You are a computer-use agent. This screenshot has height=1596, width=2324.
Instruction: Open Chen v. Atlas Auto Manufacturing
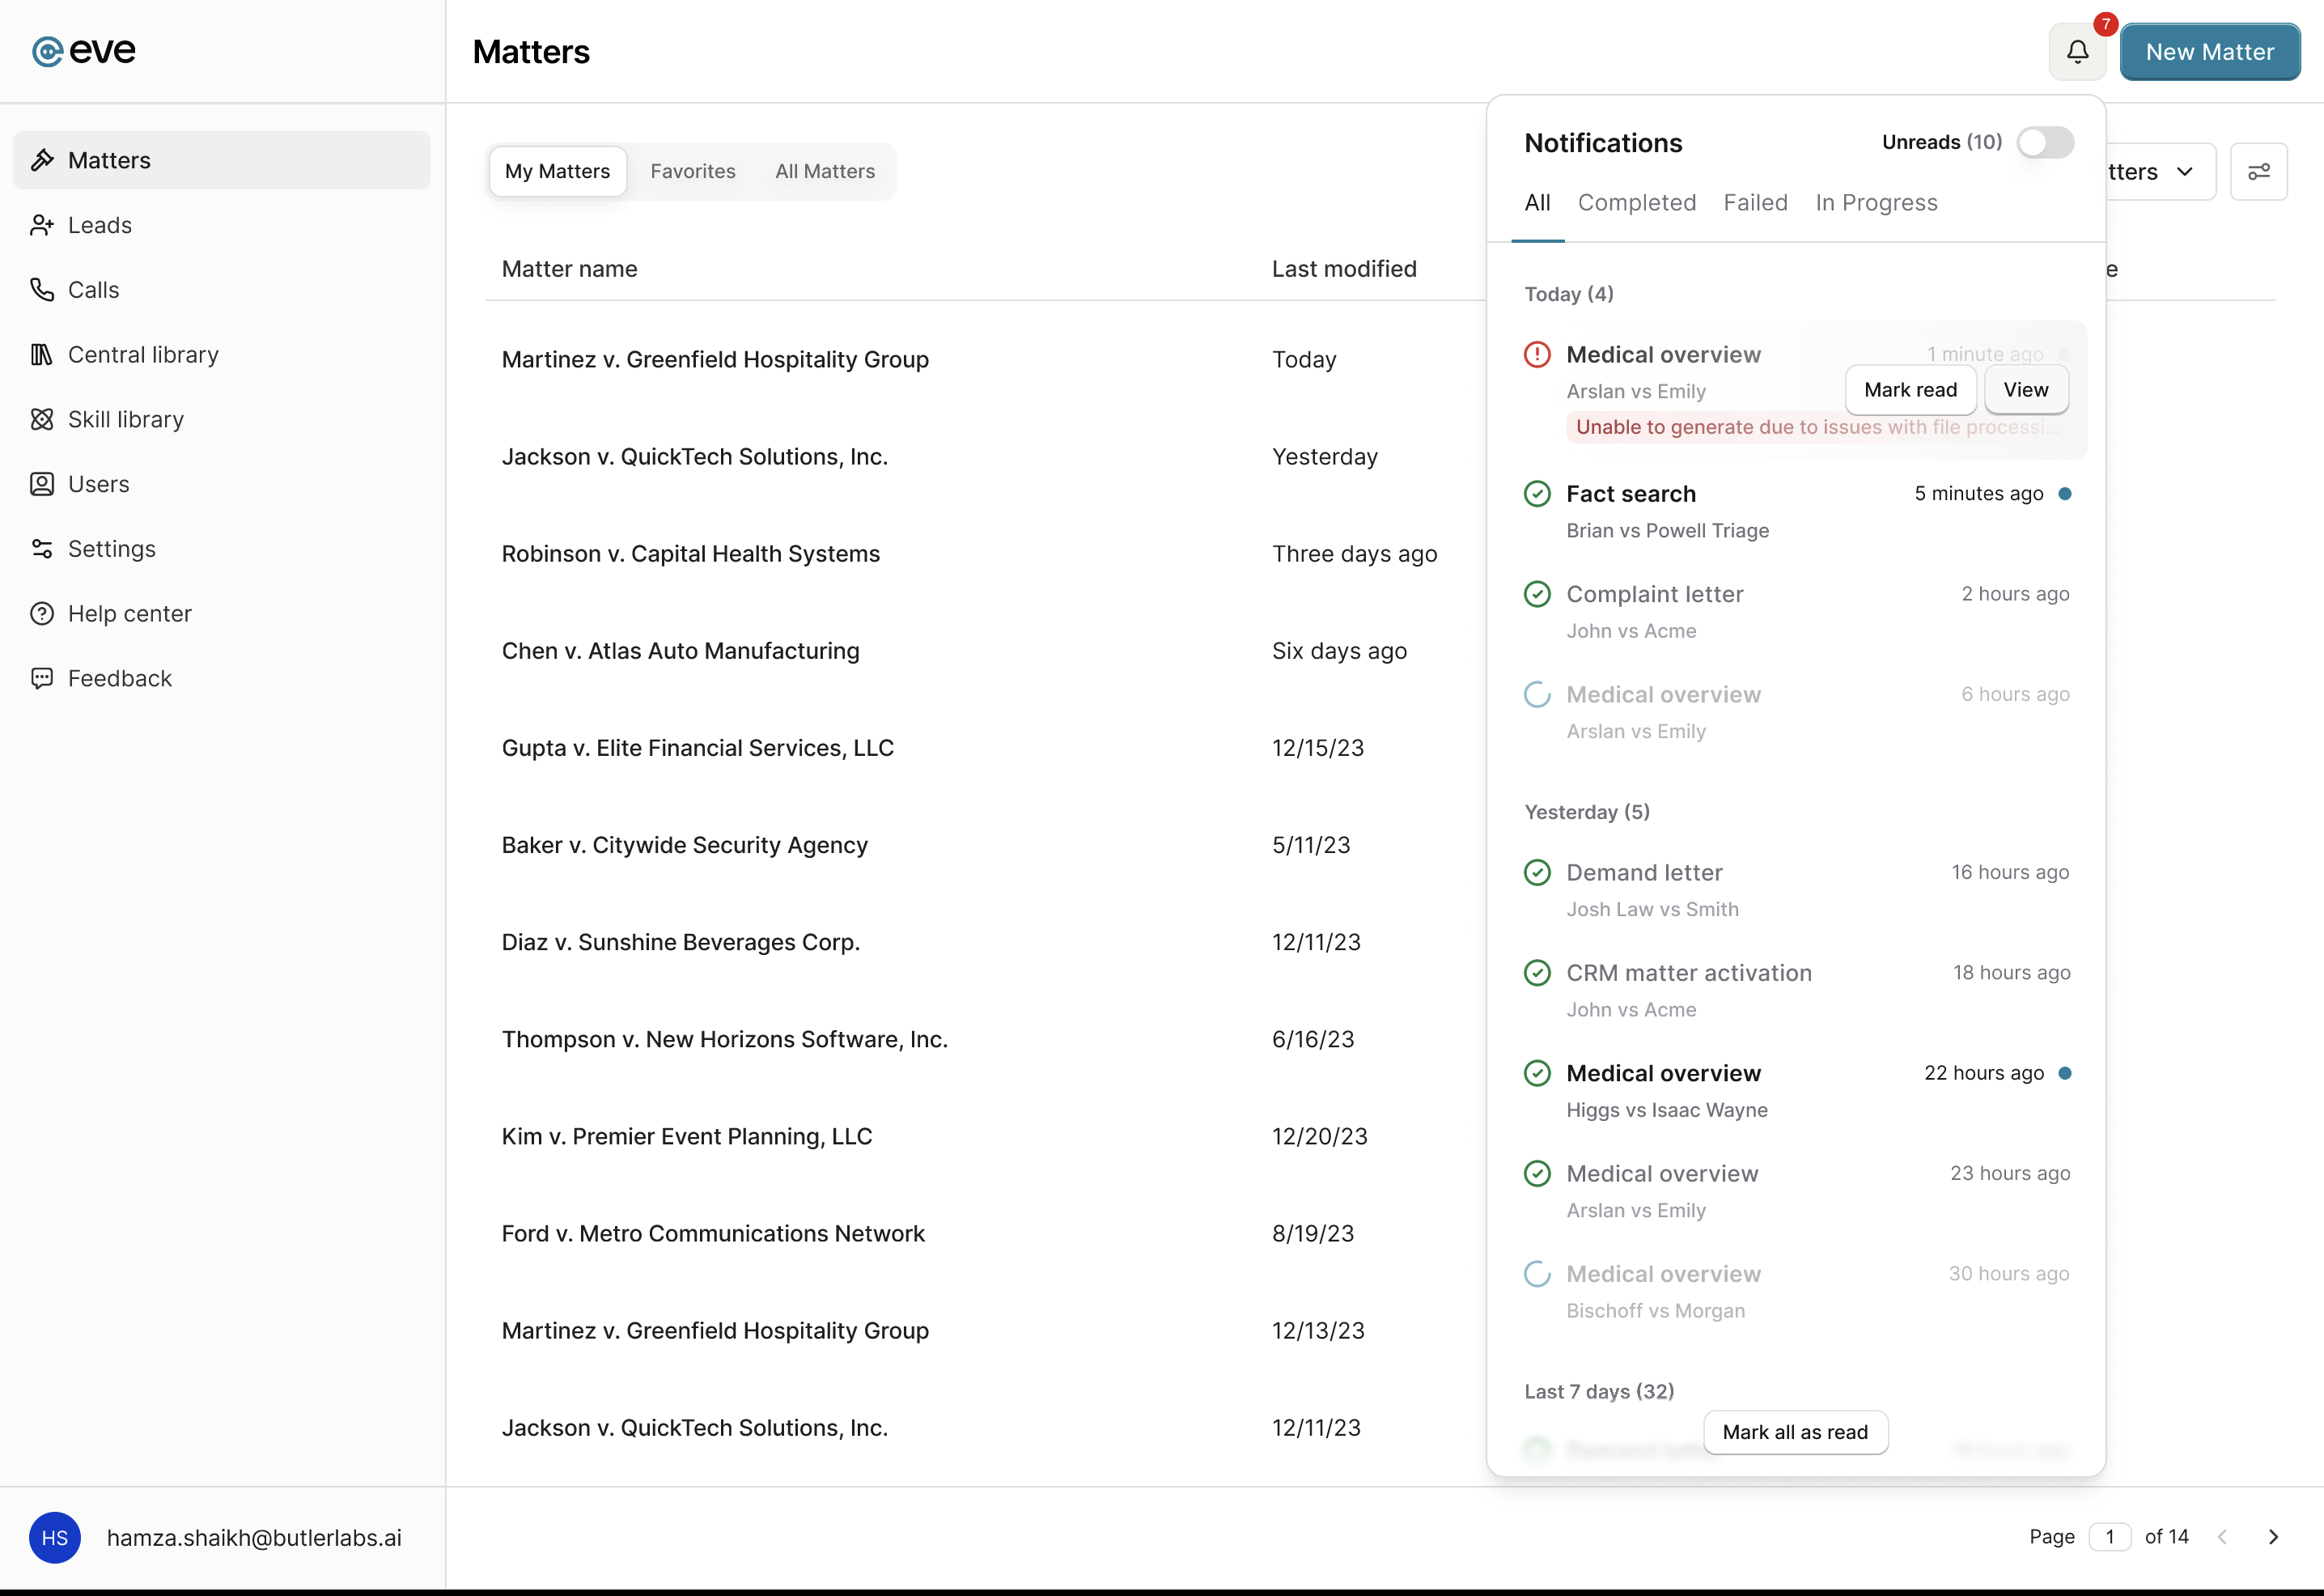(x=680, y=651)
